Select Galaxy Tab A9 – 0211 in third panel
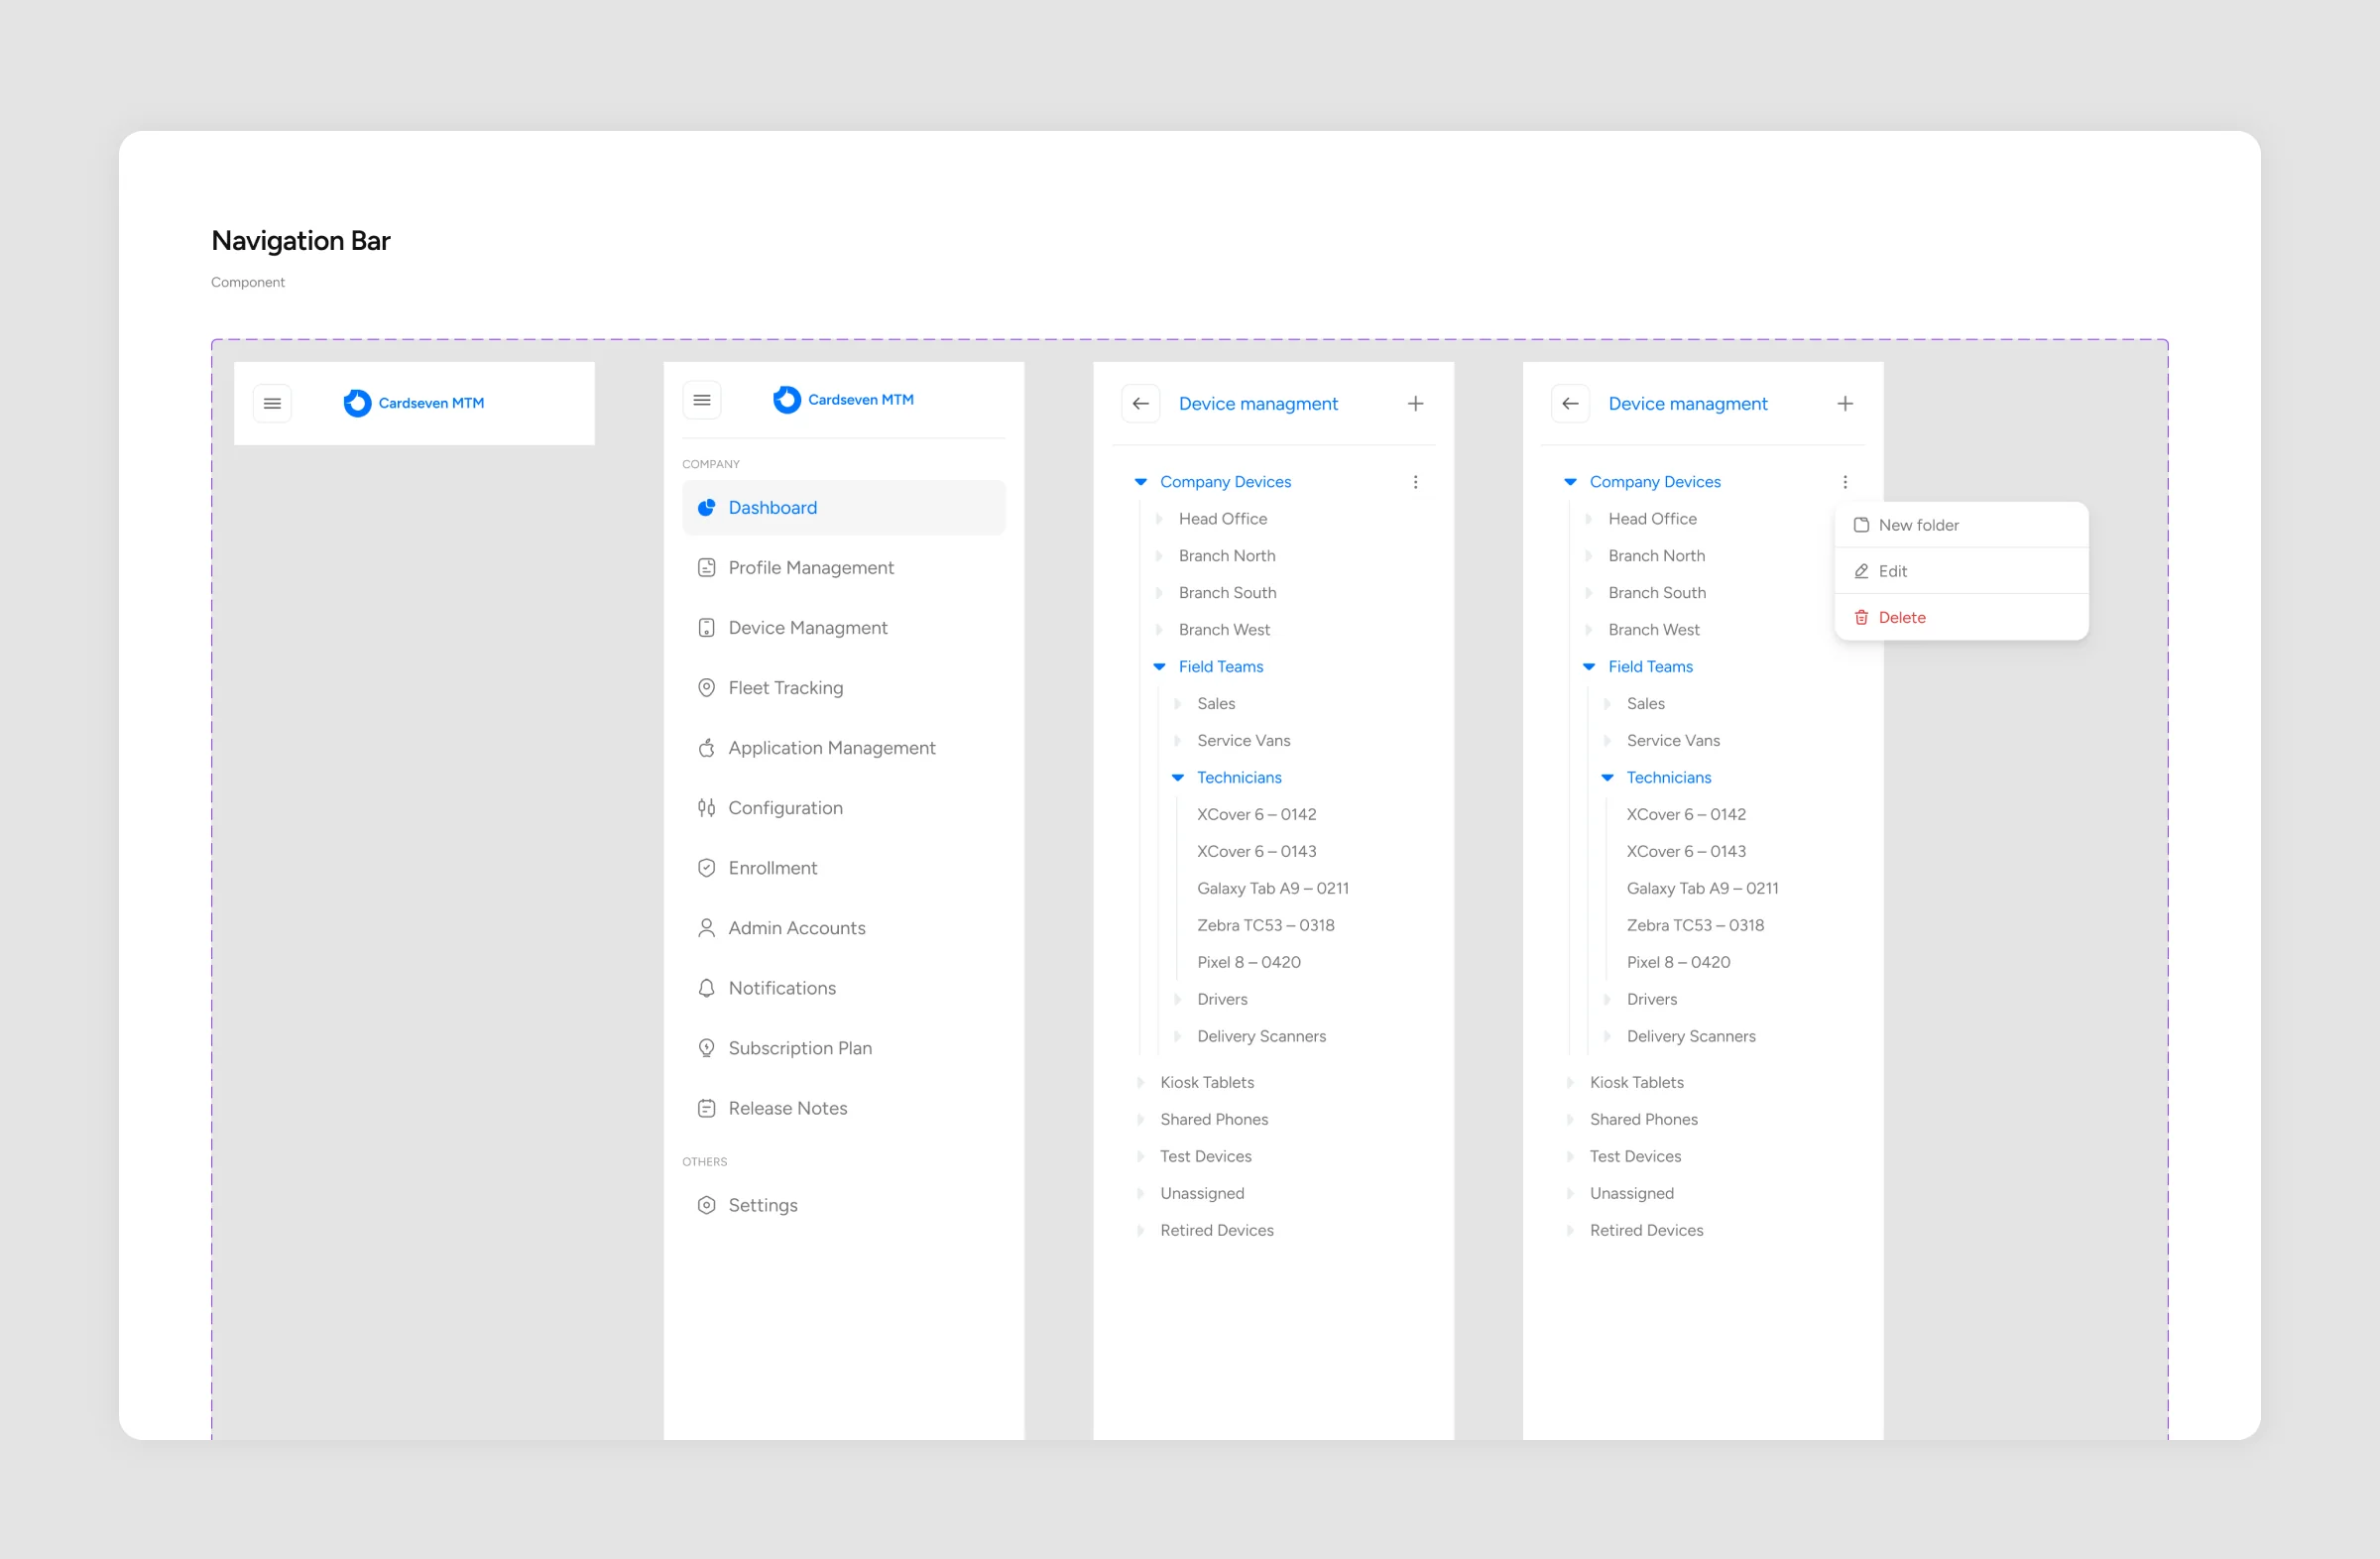The image size is (2380, 1559). [x=1273, y=888]
